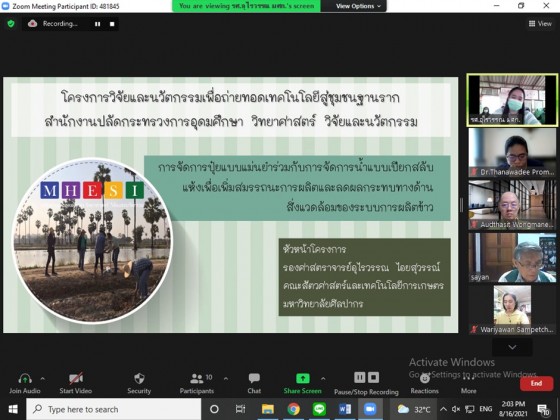
Task: Select the highlighted active speaker video tile
Action: pyautogui.click(x=512, y=100)
